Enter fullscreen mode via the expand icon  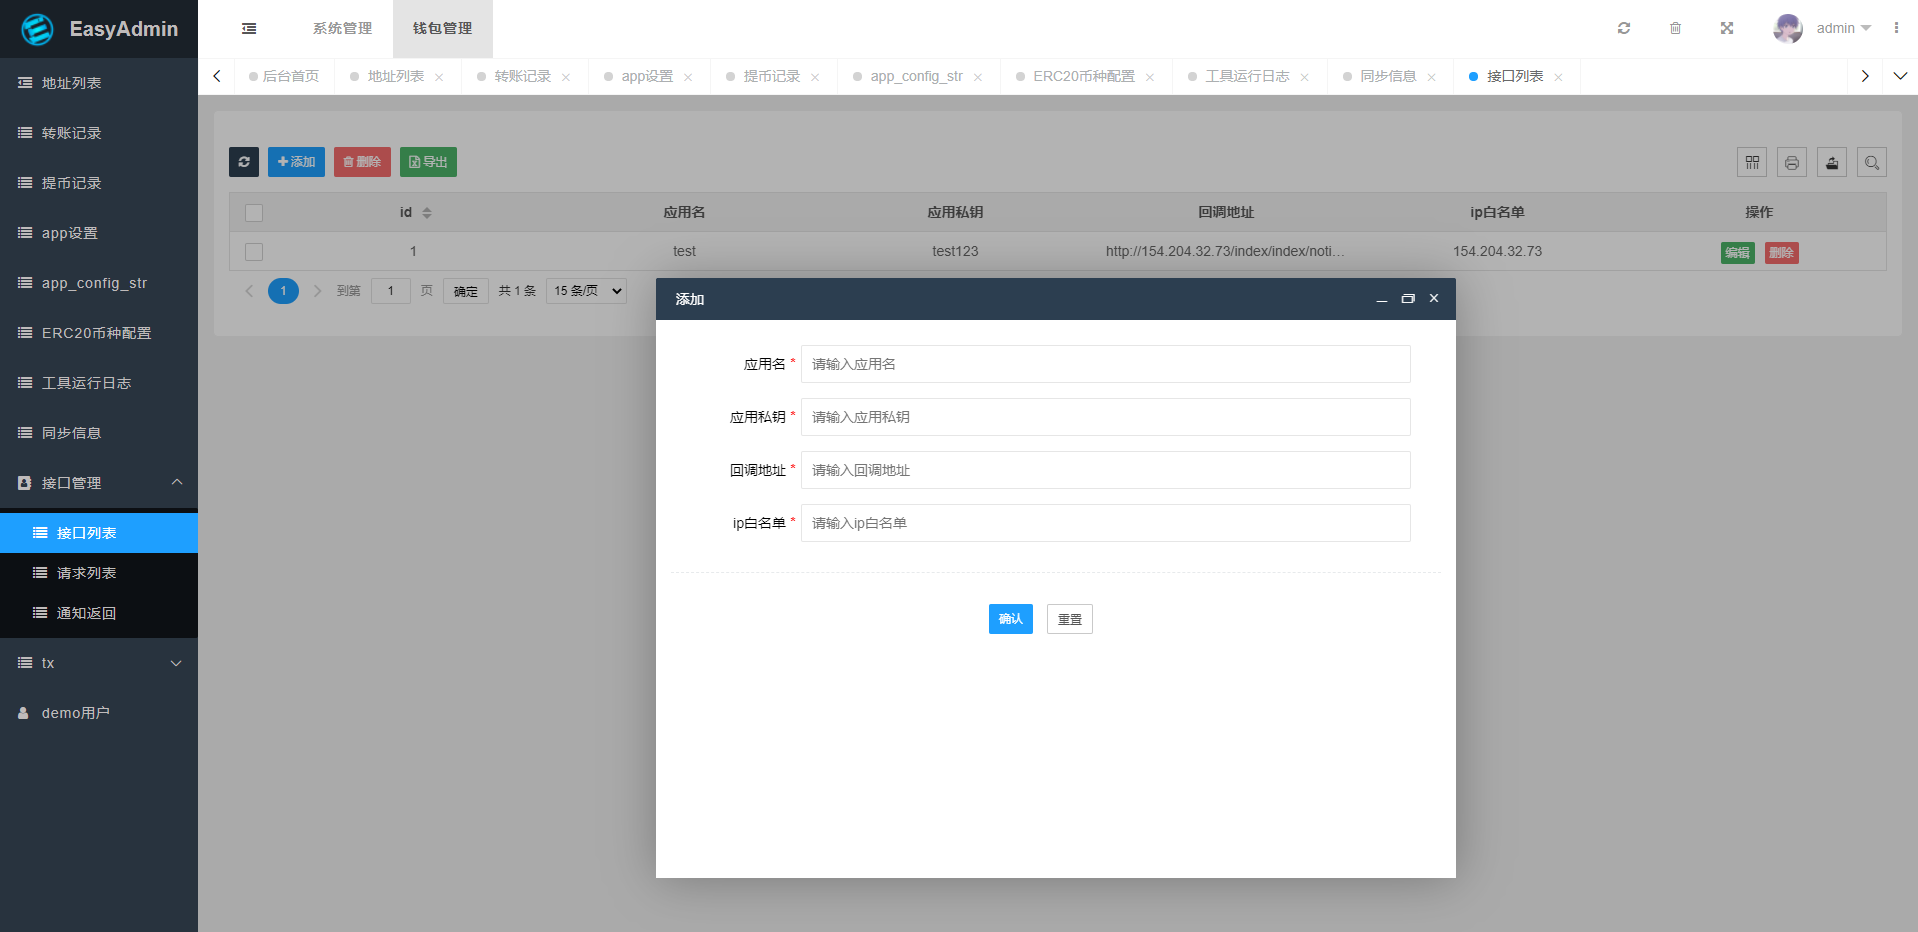pyautogui.click(x=1727, y=28)
